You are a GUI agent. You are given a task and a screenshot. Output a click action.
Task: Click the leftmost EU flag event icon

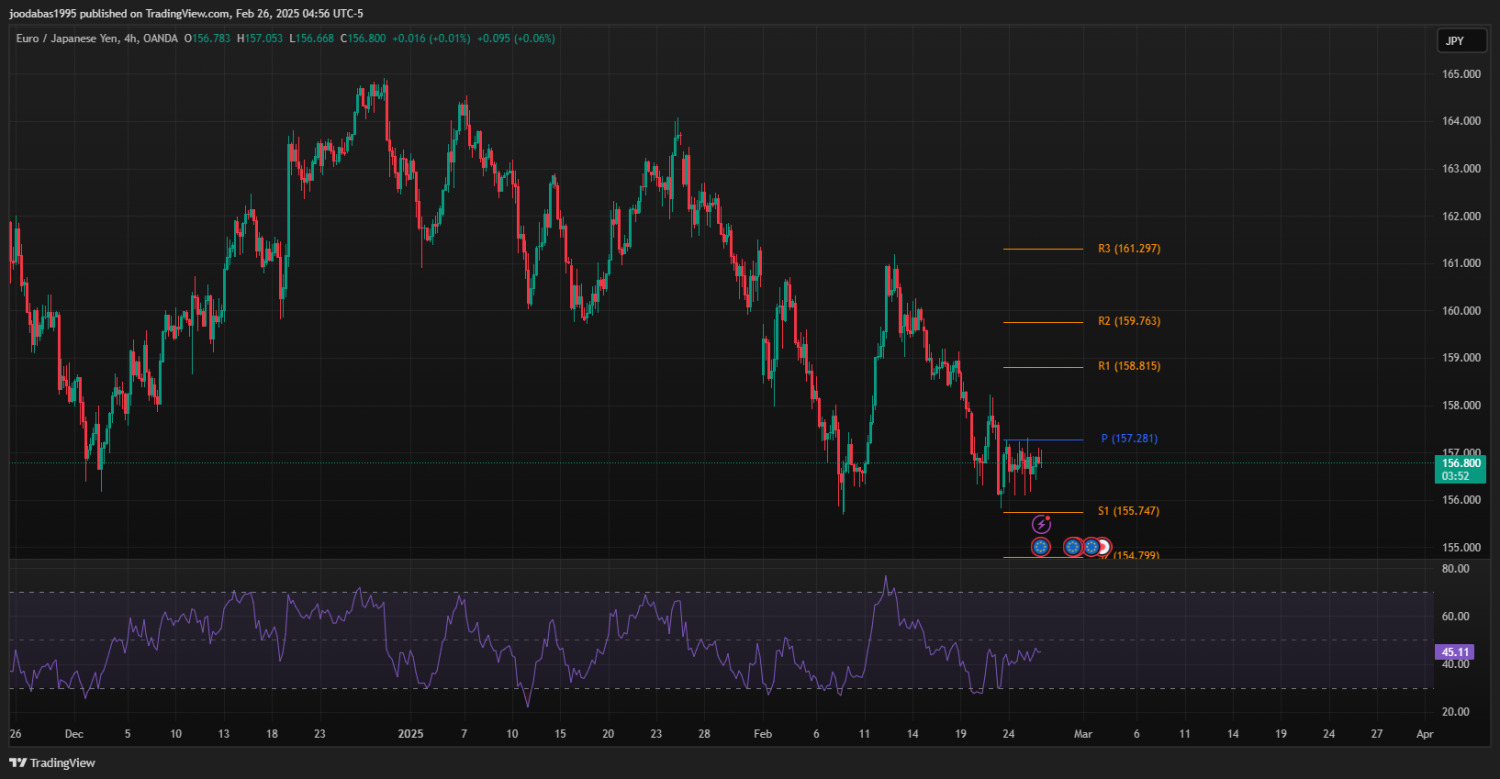tap(1041, 547)
